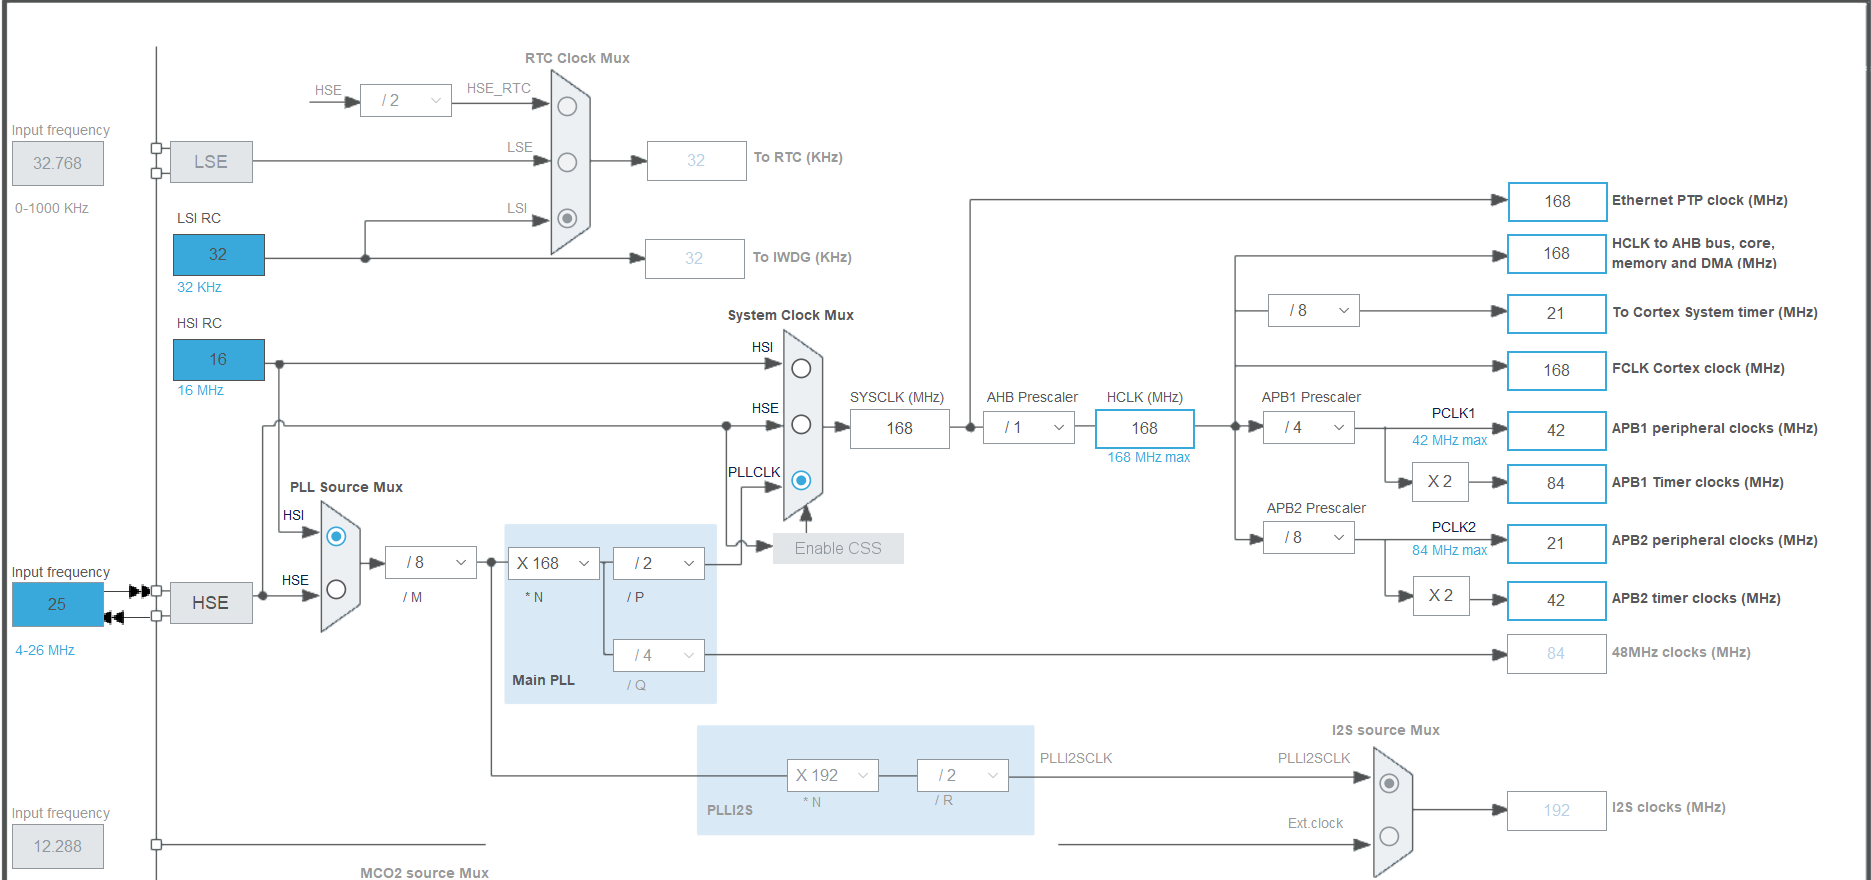Click the LSE input frequency field 32.768
1871x880 pixels.
[x=58, y=164]
